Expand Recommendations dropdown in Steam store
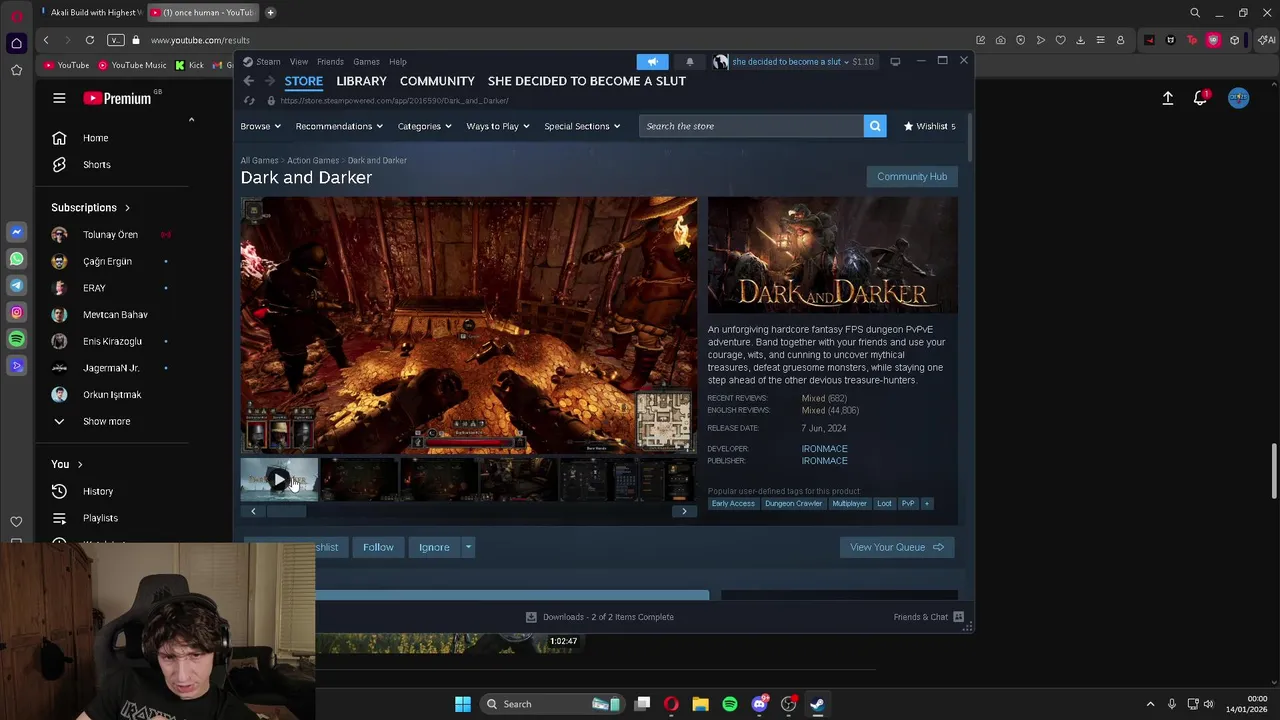This screenshot has width=1280, height=720. coord(340,126)
